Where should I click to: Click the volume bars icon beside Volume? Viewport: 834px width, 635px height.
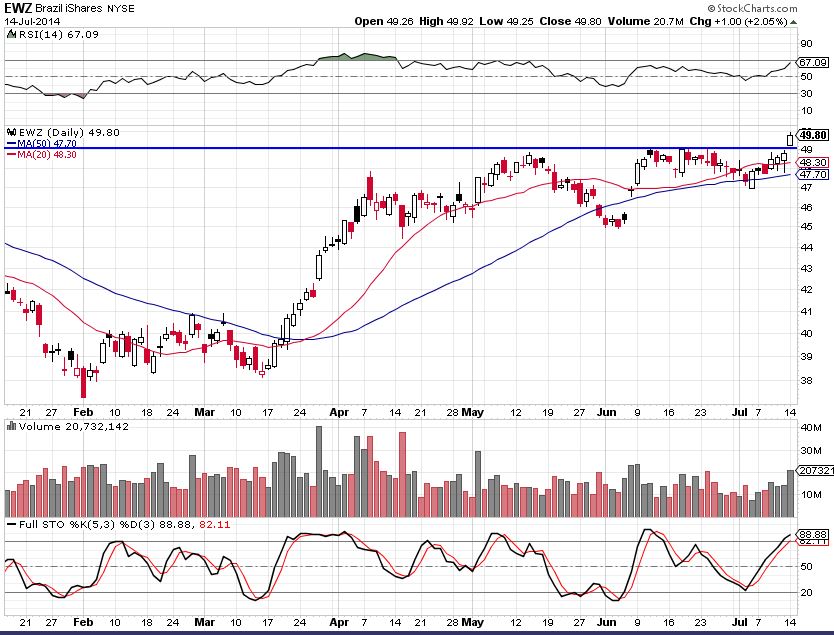(x=11, y=426)
